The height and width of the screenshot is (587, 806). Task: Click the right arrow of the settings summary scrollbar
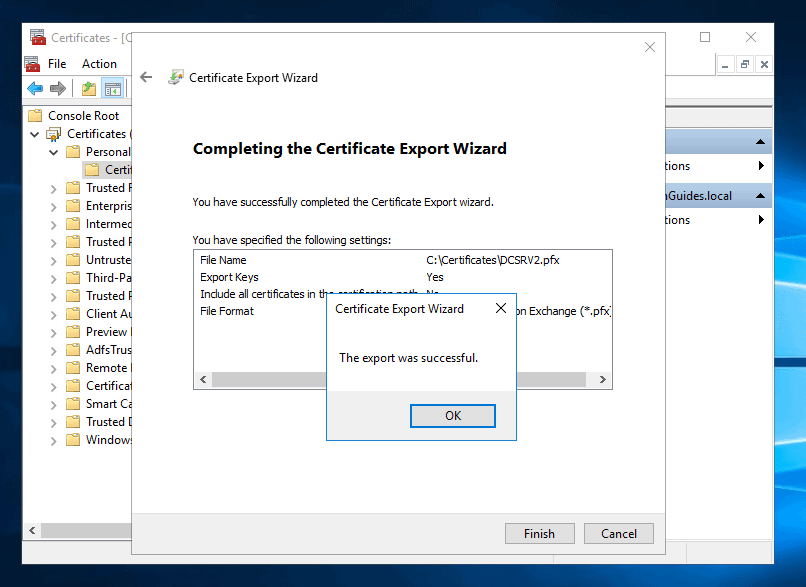coord(601,379)
